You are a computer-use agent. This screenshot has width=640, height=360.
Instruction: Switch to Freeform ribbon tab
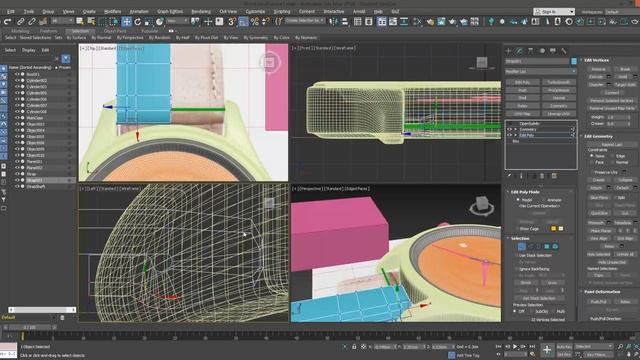click(x=48, y=31)
